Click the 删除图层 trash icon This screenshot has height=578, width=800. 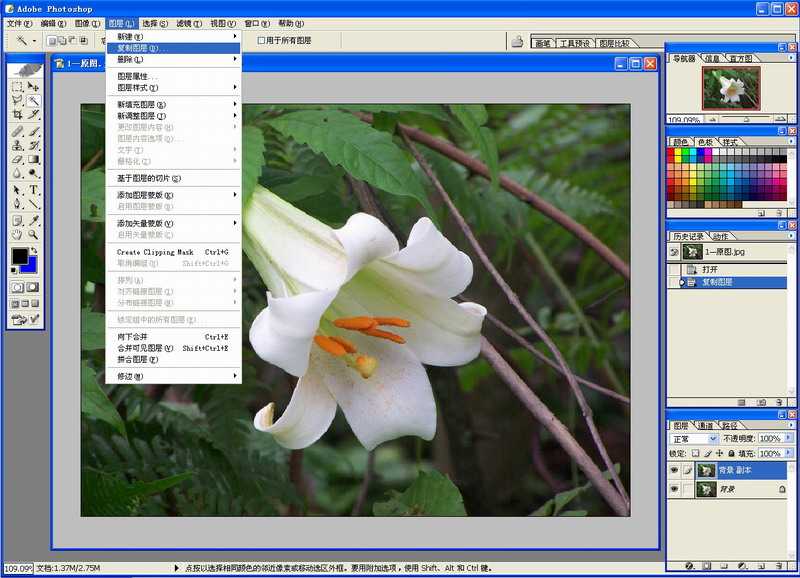point(779,565)
